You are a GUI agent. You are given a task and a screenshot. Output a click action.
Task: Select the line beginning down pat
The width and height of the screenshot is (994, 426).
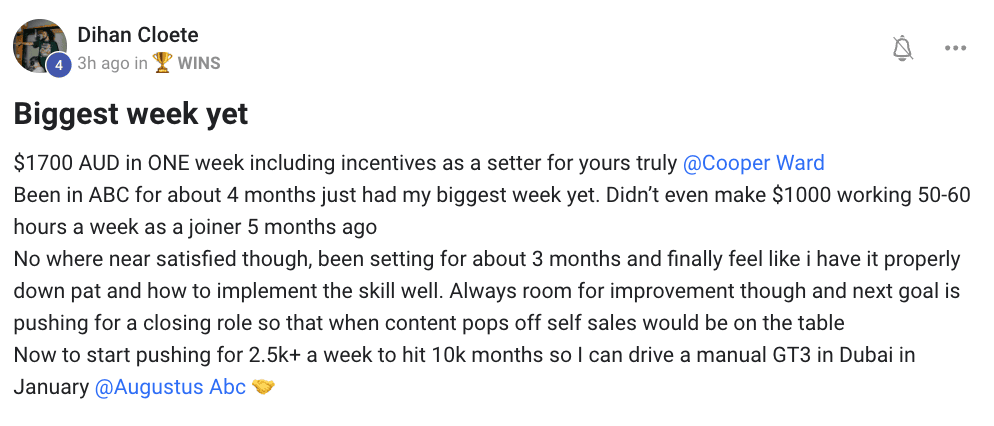coord(487,291)
